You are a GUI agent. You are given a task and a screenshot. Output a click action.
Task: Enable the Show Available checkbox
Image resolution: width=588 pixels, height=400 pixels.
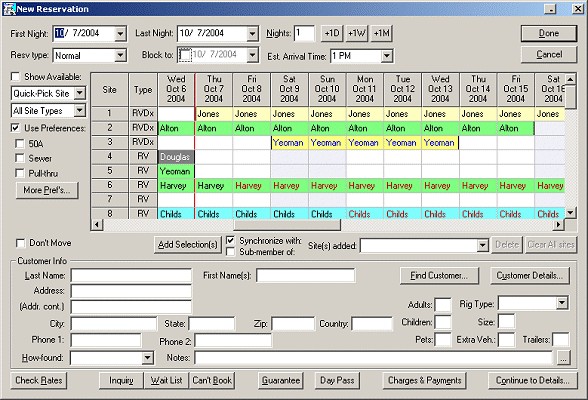click(x=15, y=77)
